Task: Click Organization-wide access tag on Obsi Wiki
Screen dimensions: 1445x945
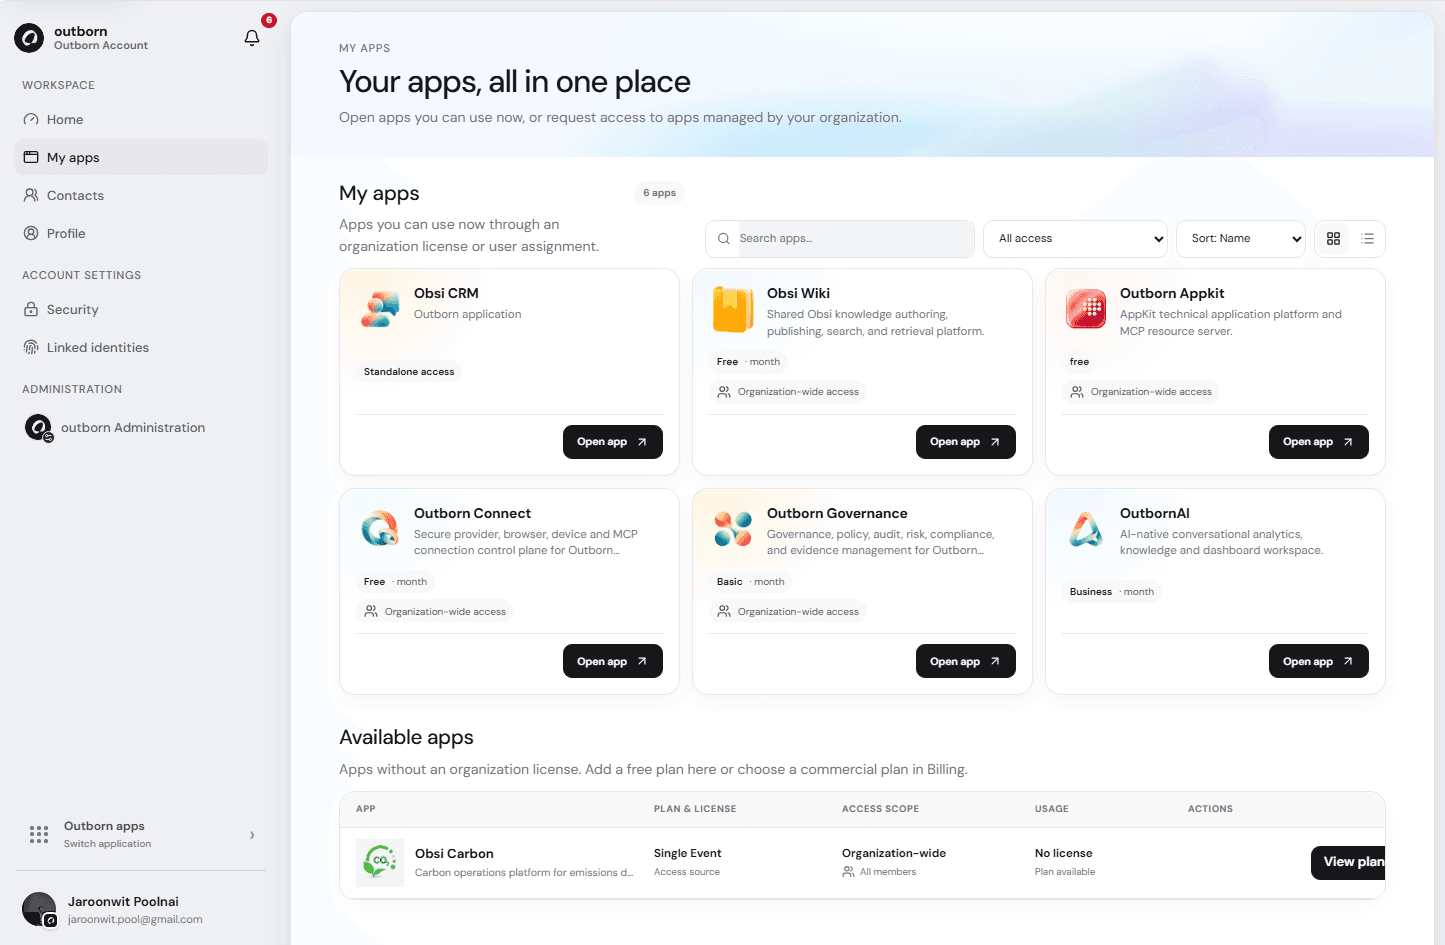Action: (x=788, y=392)
